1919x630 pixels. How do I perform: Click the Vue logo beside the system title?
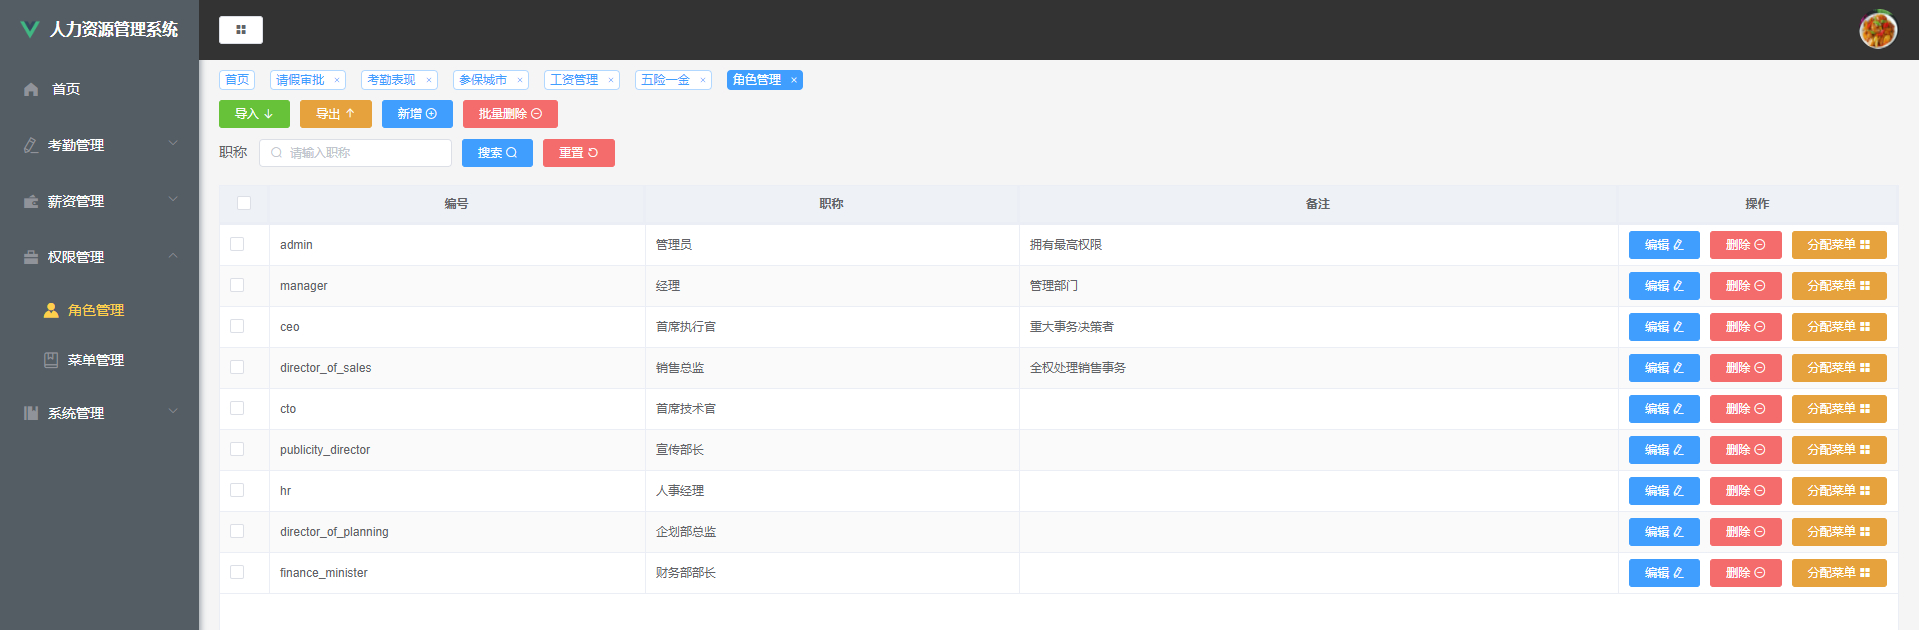coord(30,30)
